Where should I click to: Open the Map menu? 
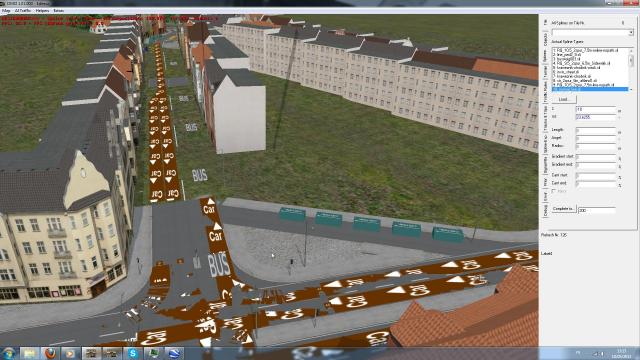6,11
